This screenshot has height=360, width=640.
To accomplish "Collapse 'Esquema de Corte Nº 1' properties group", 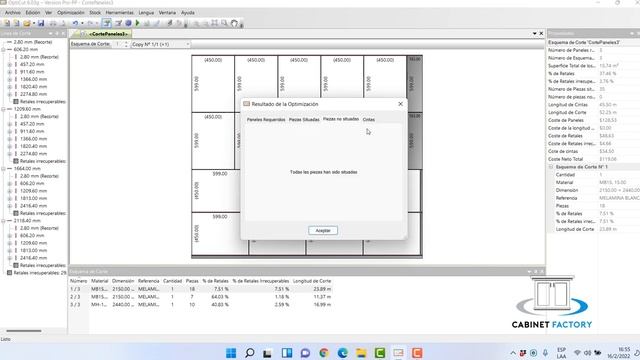I will (551, 167).
